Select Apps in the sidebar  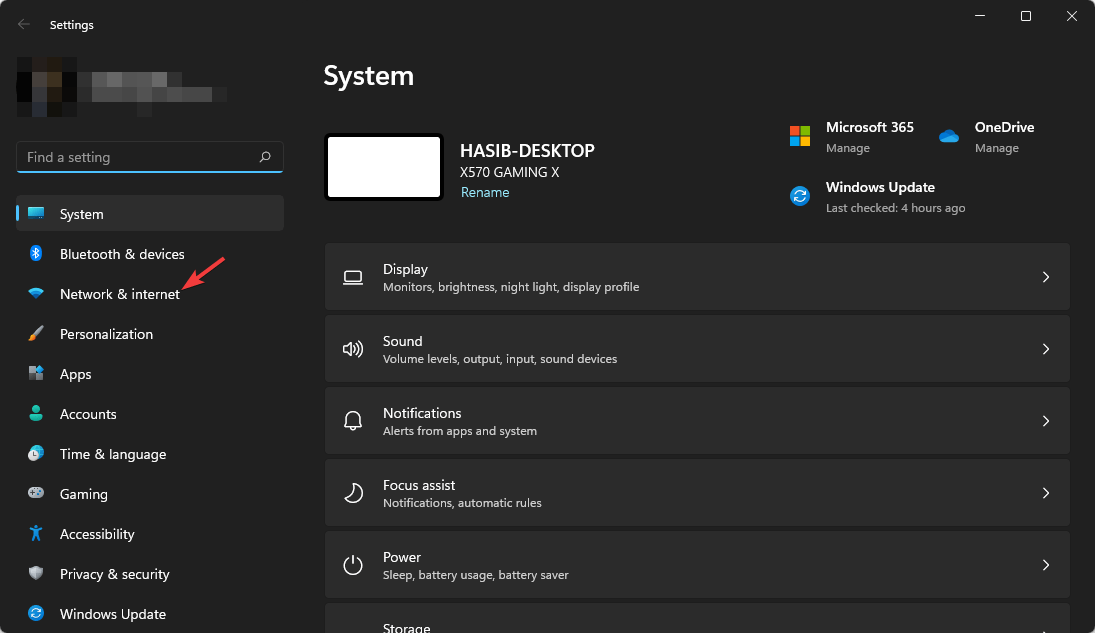(77, 374)
